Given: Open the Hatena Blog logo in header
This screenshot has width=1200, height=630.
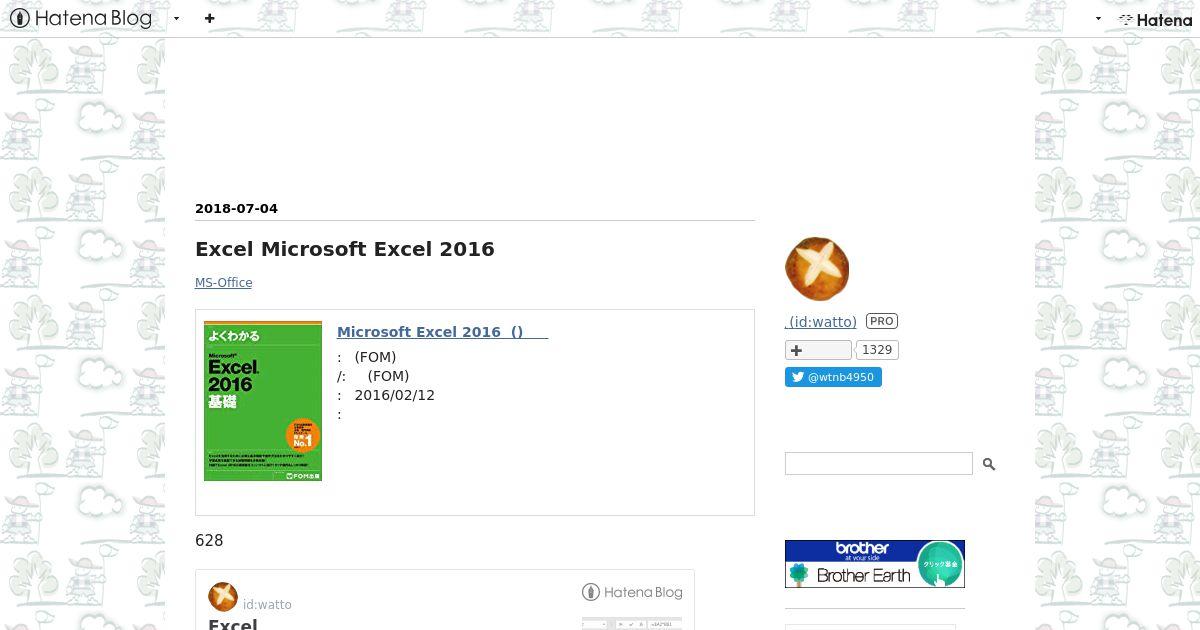Looking at the screenshot, I should click(81, 18).
